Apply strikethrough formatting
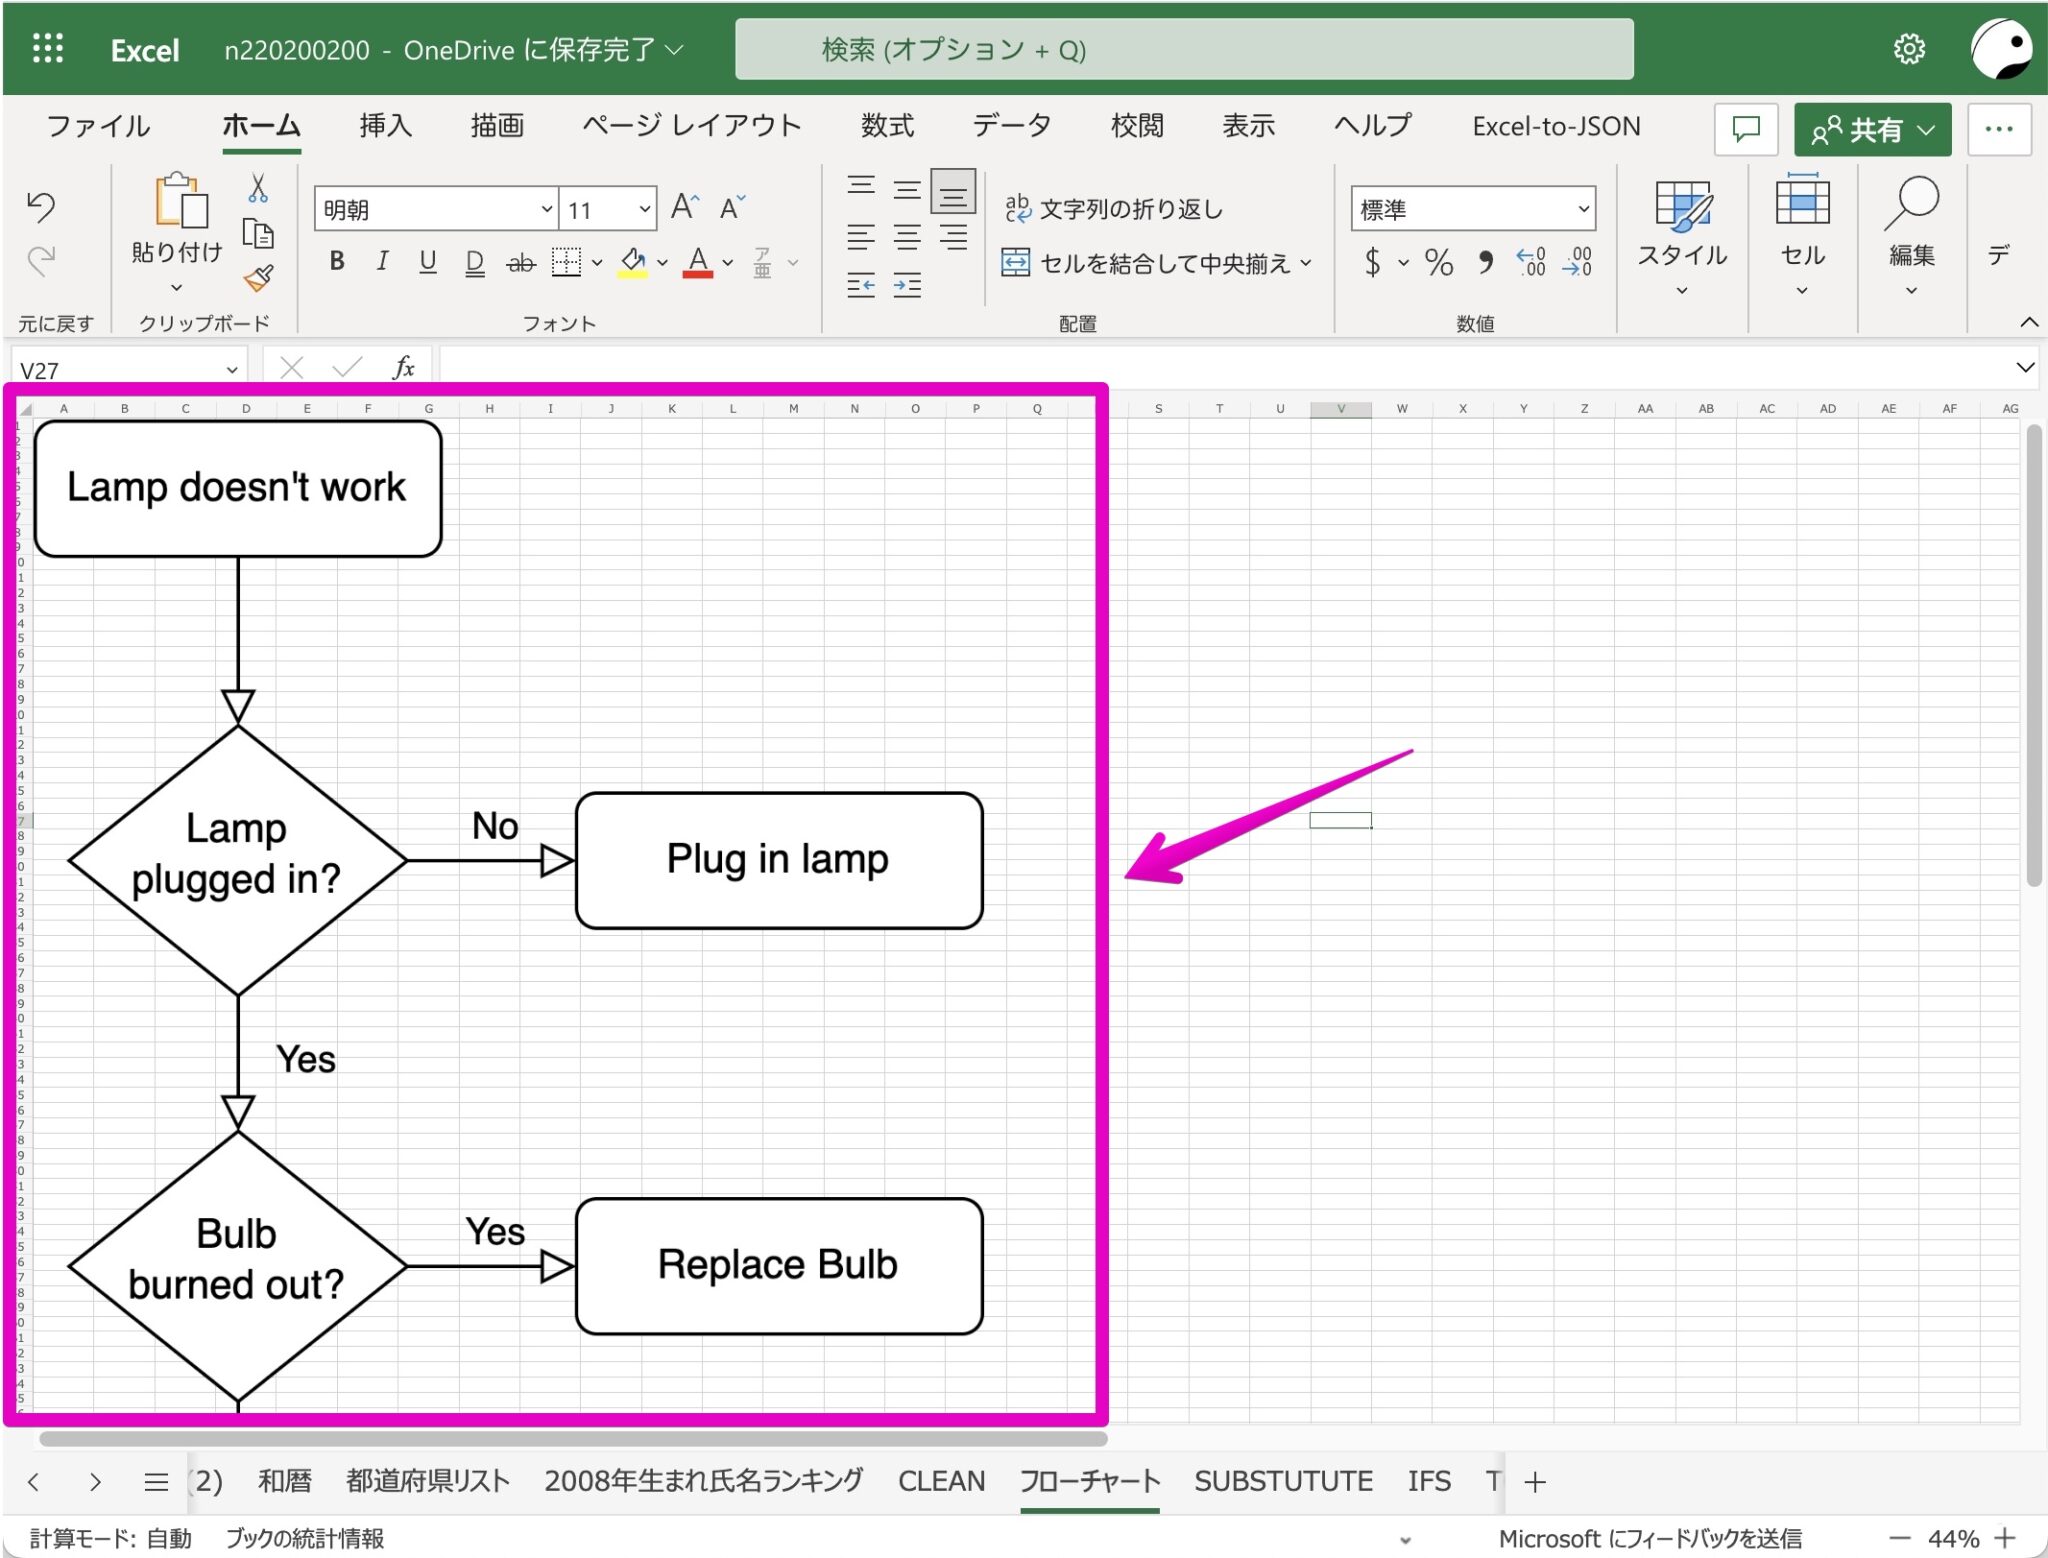The width and height of the screenshot is (2048, 1558). [519, 262]
